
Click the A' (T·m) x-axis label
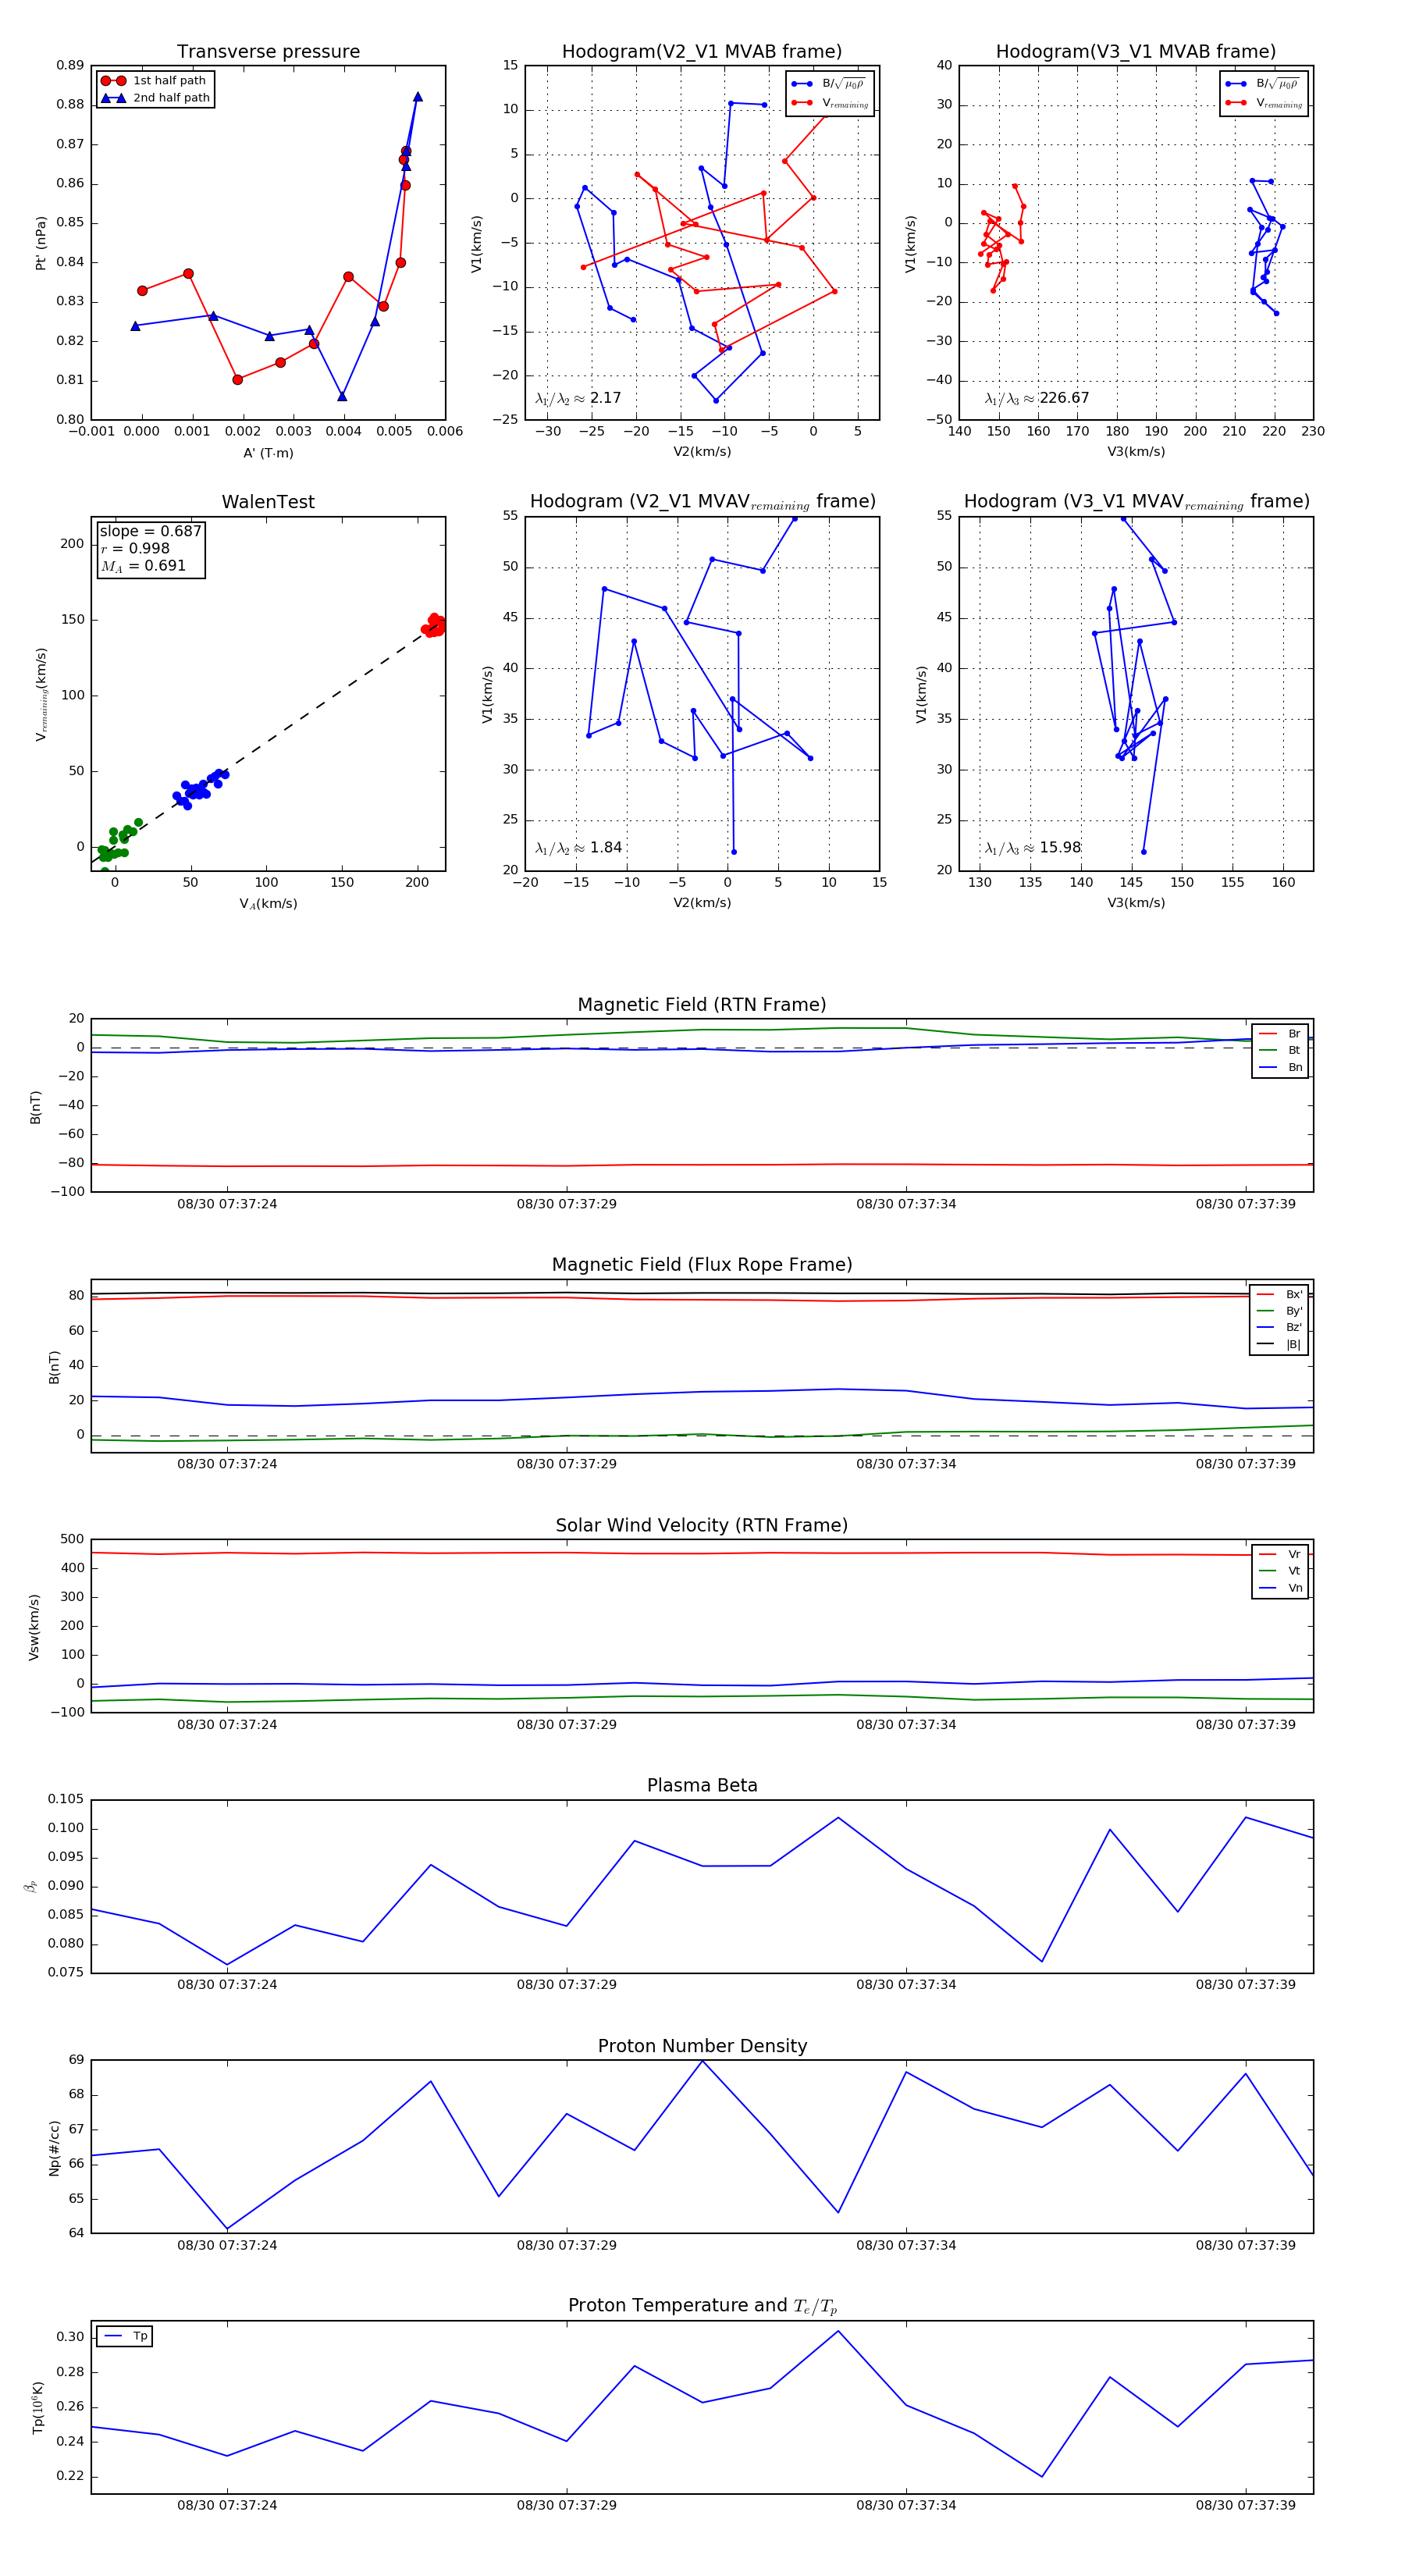(268, 453)
